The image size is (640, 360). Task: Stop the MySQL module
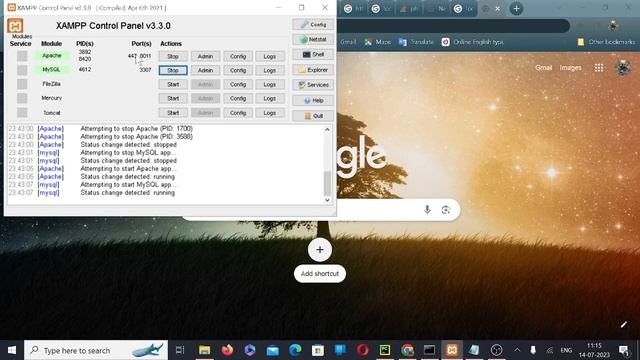[173, 70]
